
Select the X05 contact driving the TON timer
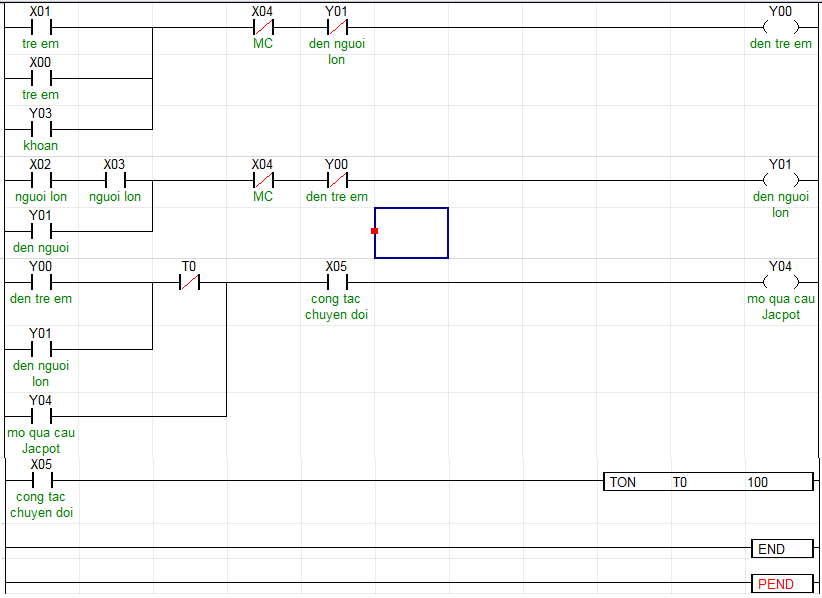tap(40, 480)
